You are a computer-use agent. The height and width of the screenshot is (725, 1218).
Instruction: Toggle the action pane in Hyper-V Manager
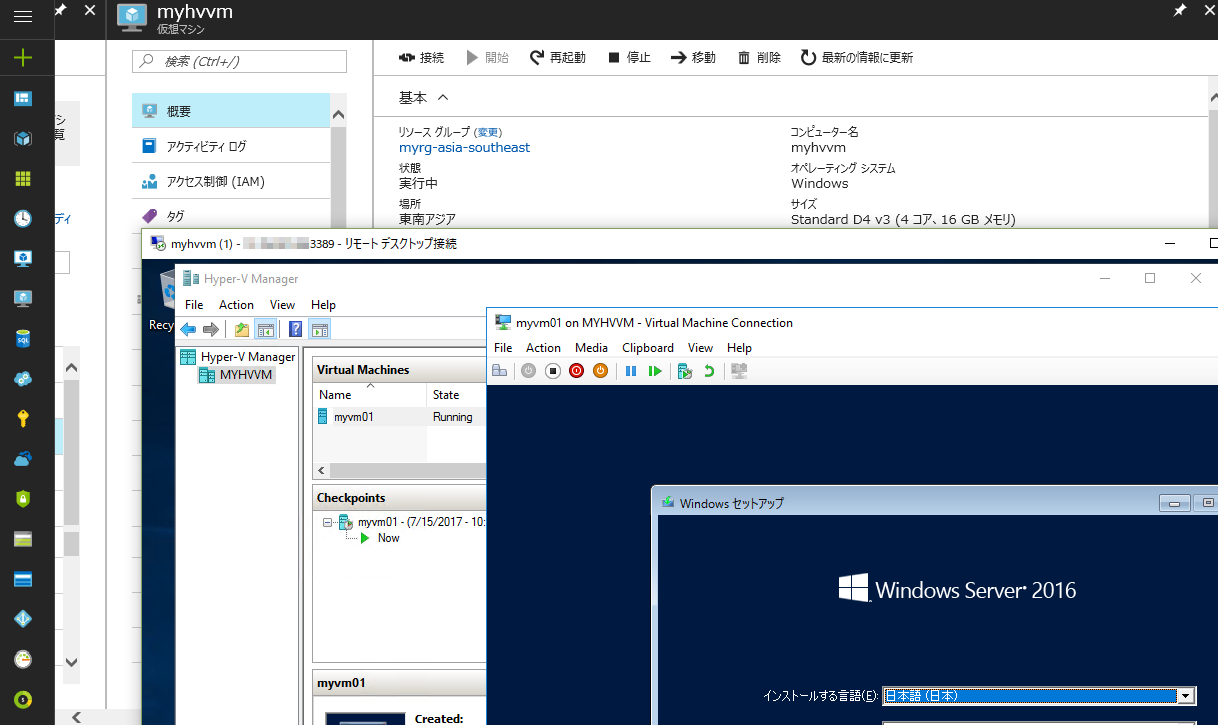click(319, 328)
